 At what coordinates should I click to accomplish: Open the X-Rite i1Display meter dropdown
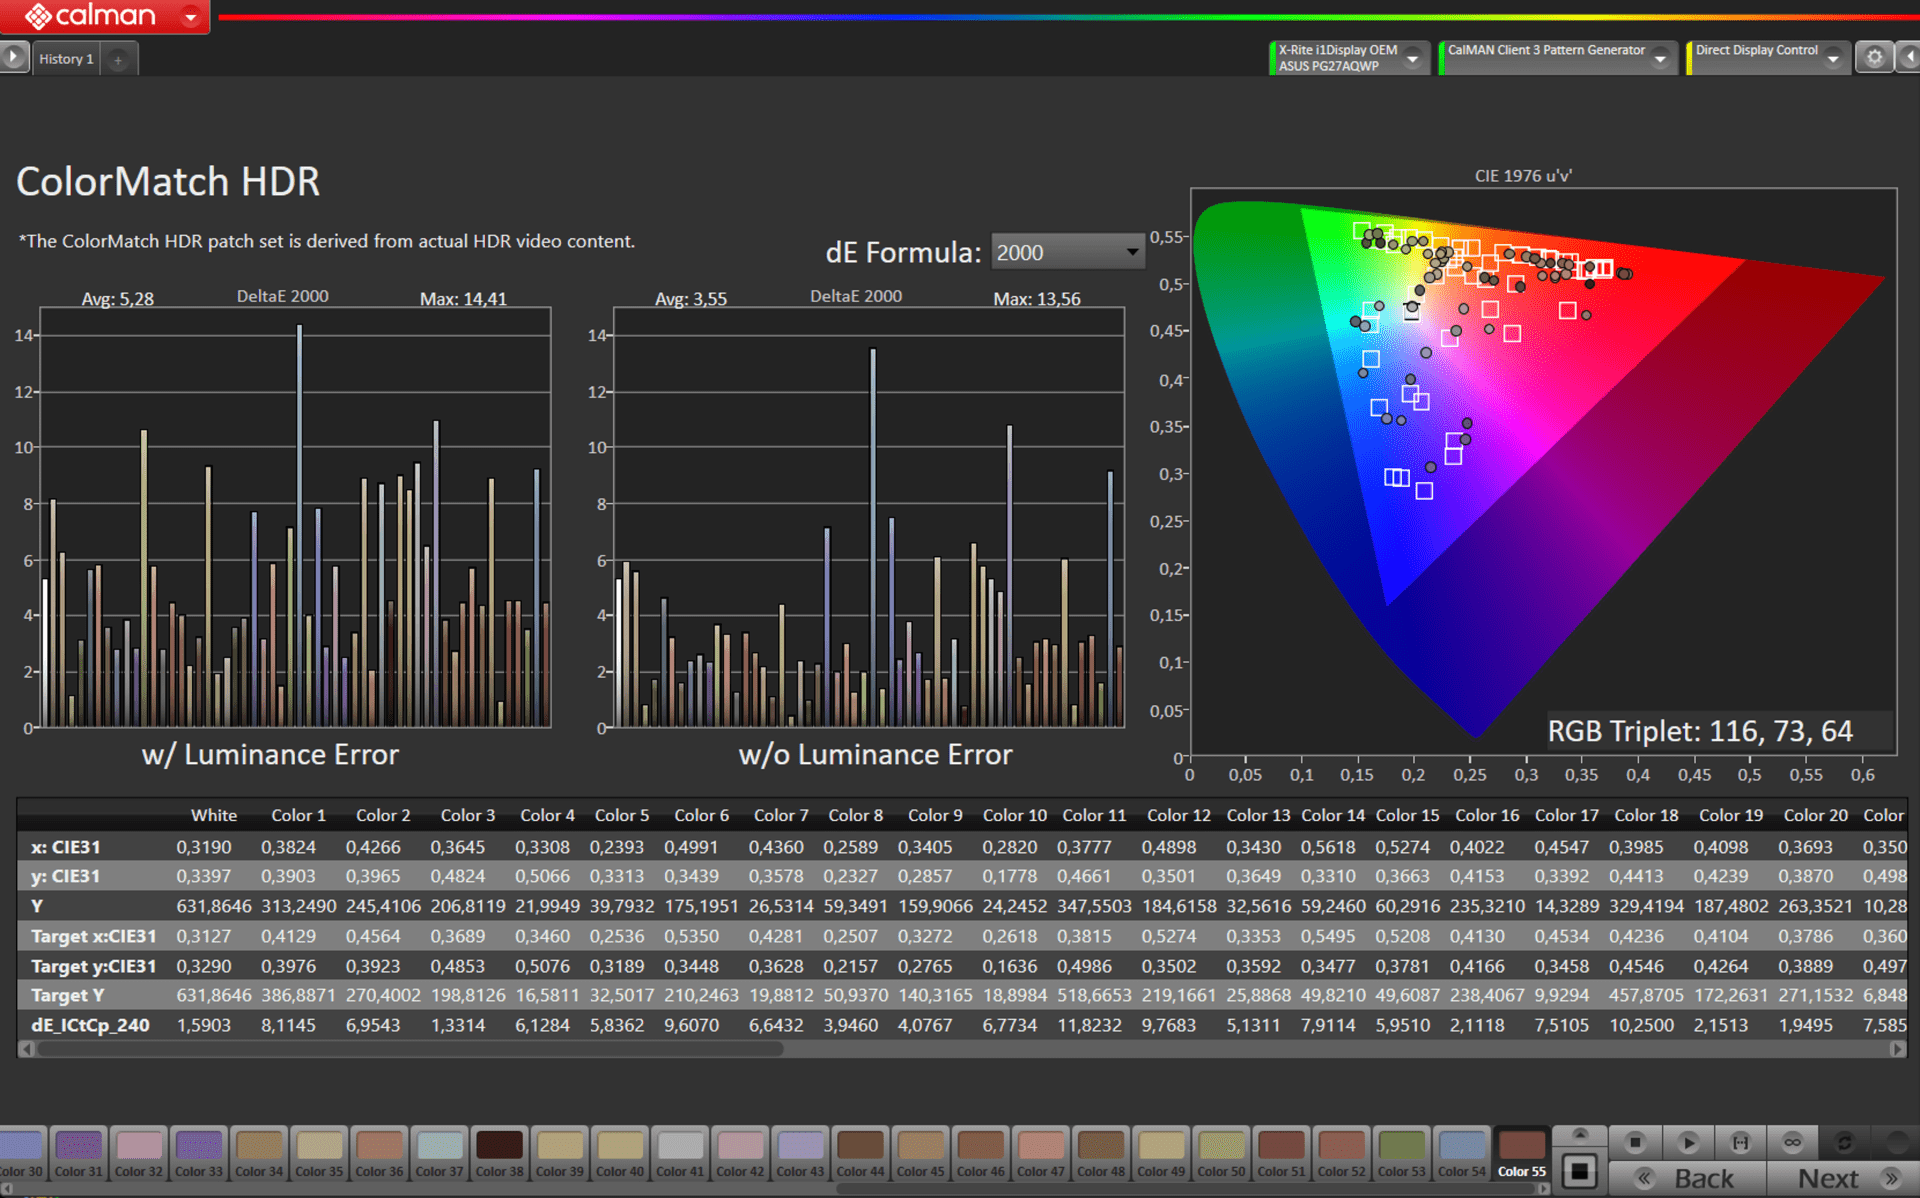click(x=1412, y=58)
